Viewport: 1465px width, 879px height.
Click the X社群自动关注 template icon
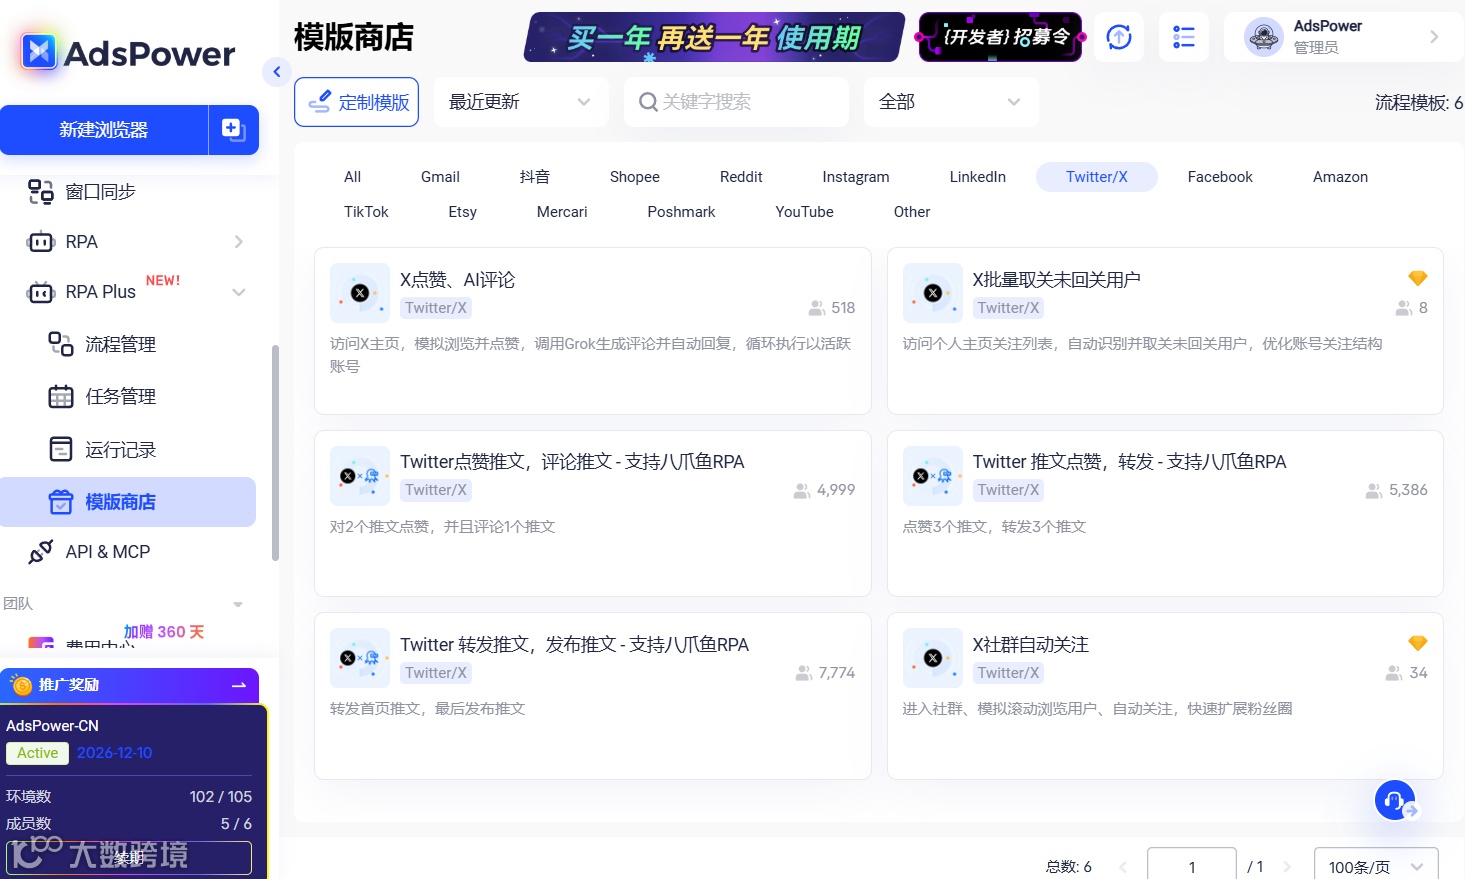[x=933, y=658]
